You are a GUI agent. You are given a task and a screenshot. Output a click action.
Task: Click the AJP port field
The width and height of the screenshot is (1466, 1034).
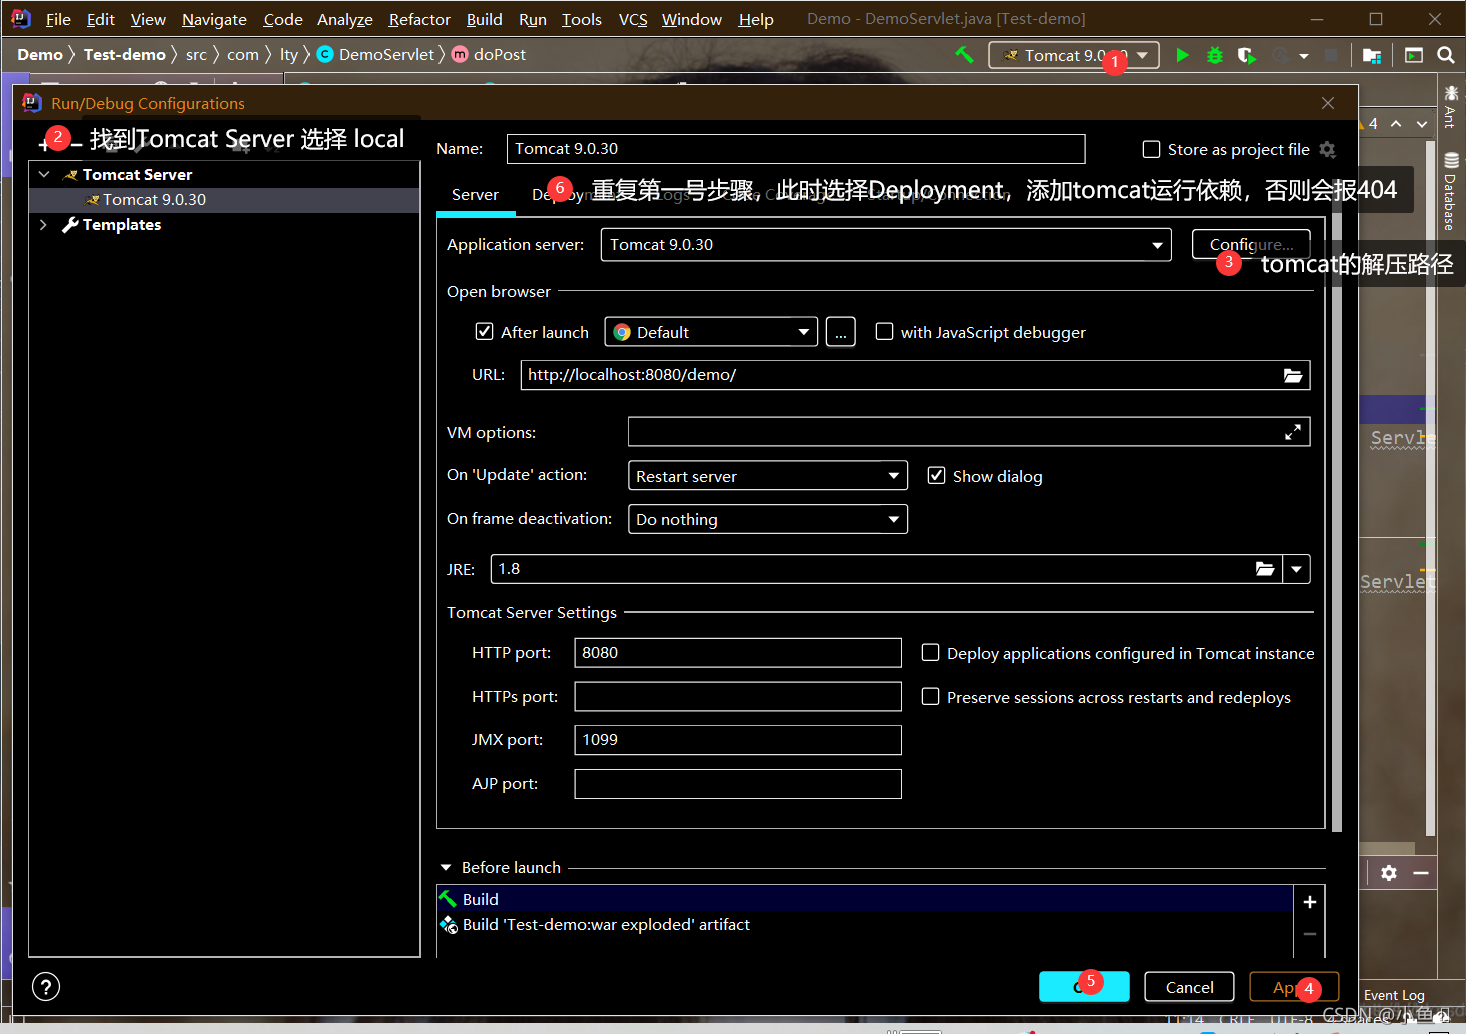tap(738, 784)
